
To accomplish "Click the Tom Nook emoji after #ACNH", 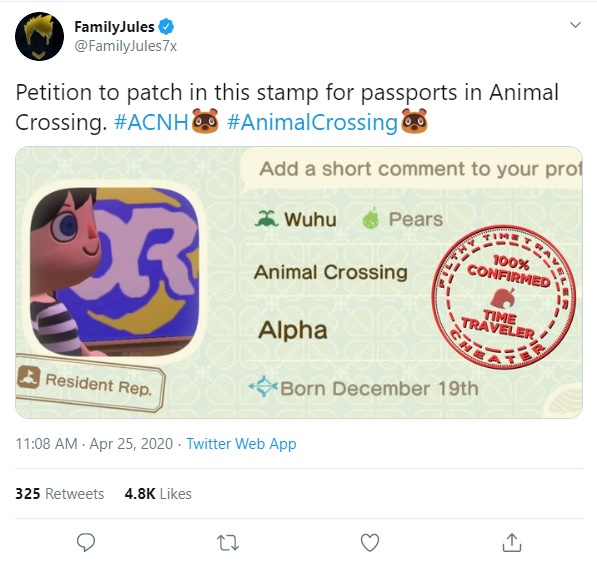I will 205,121.
